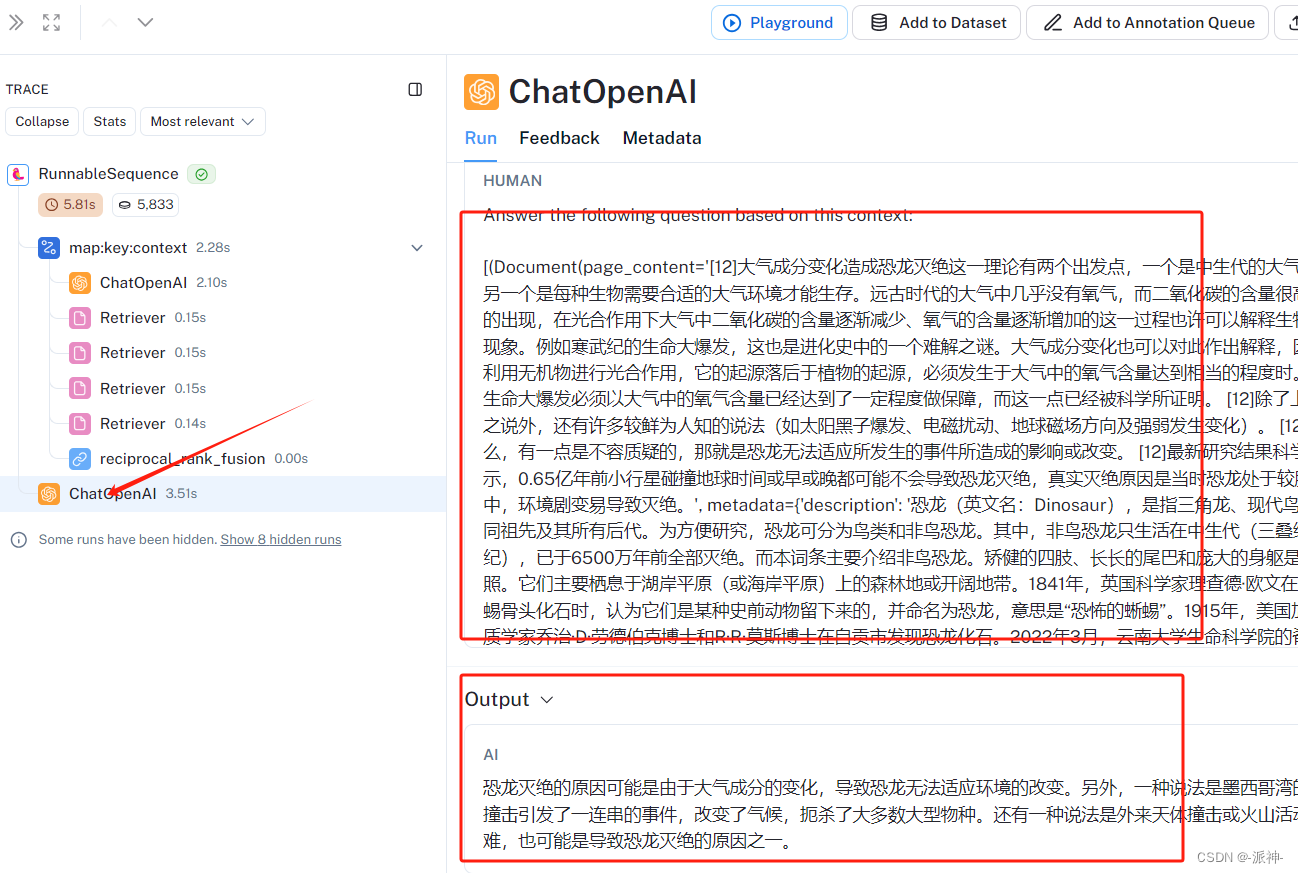Click OpenAI icon of ChatOpenAI 3.51s

[x=49, y=494]
